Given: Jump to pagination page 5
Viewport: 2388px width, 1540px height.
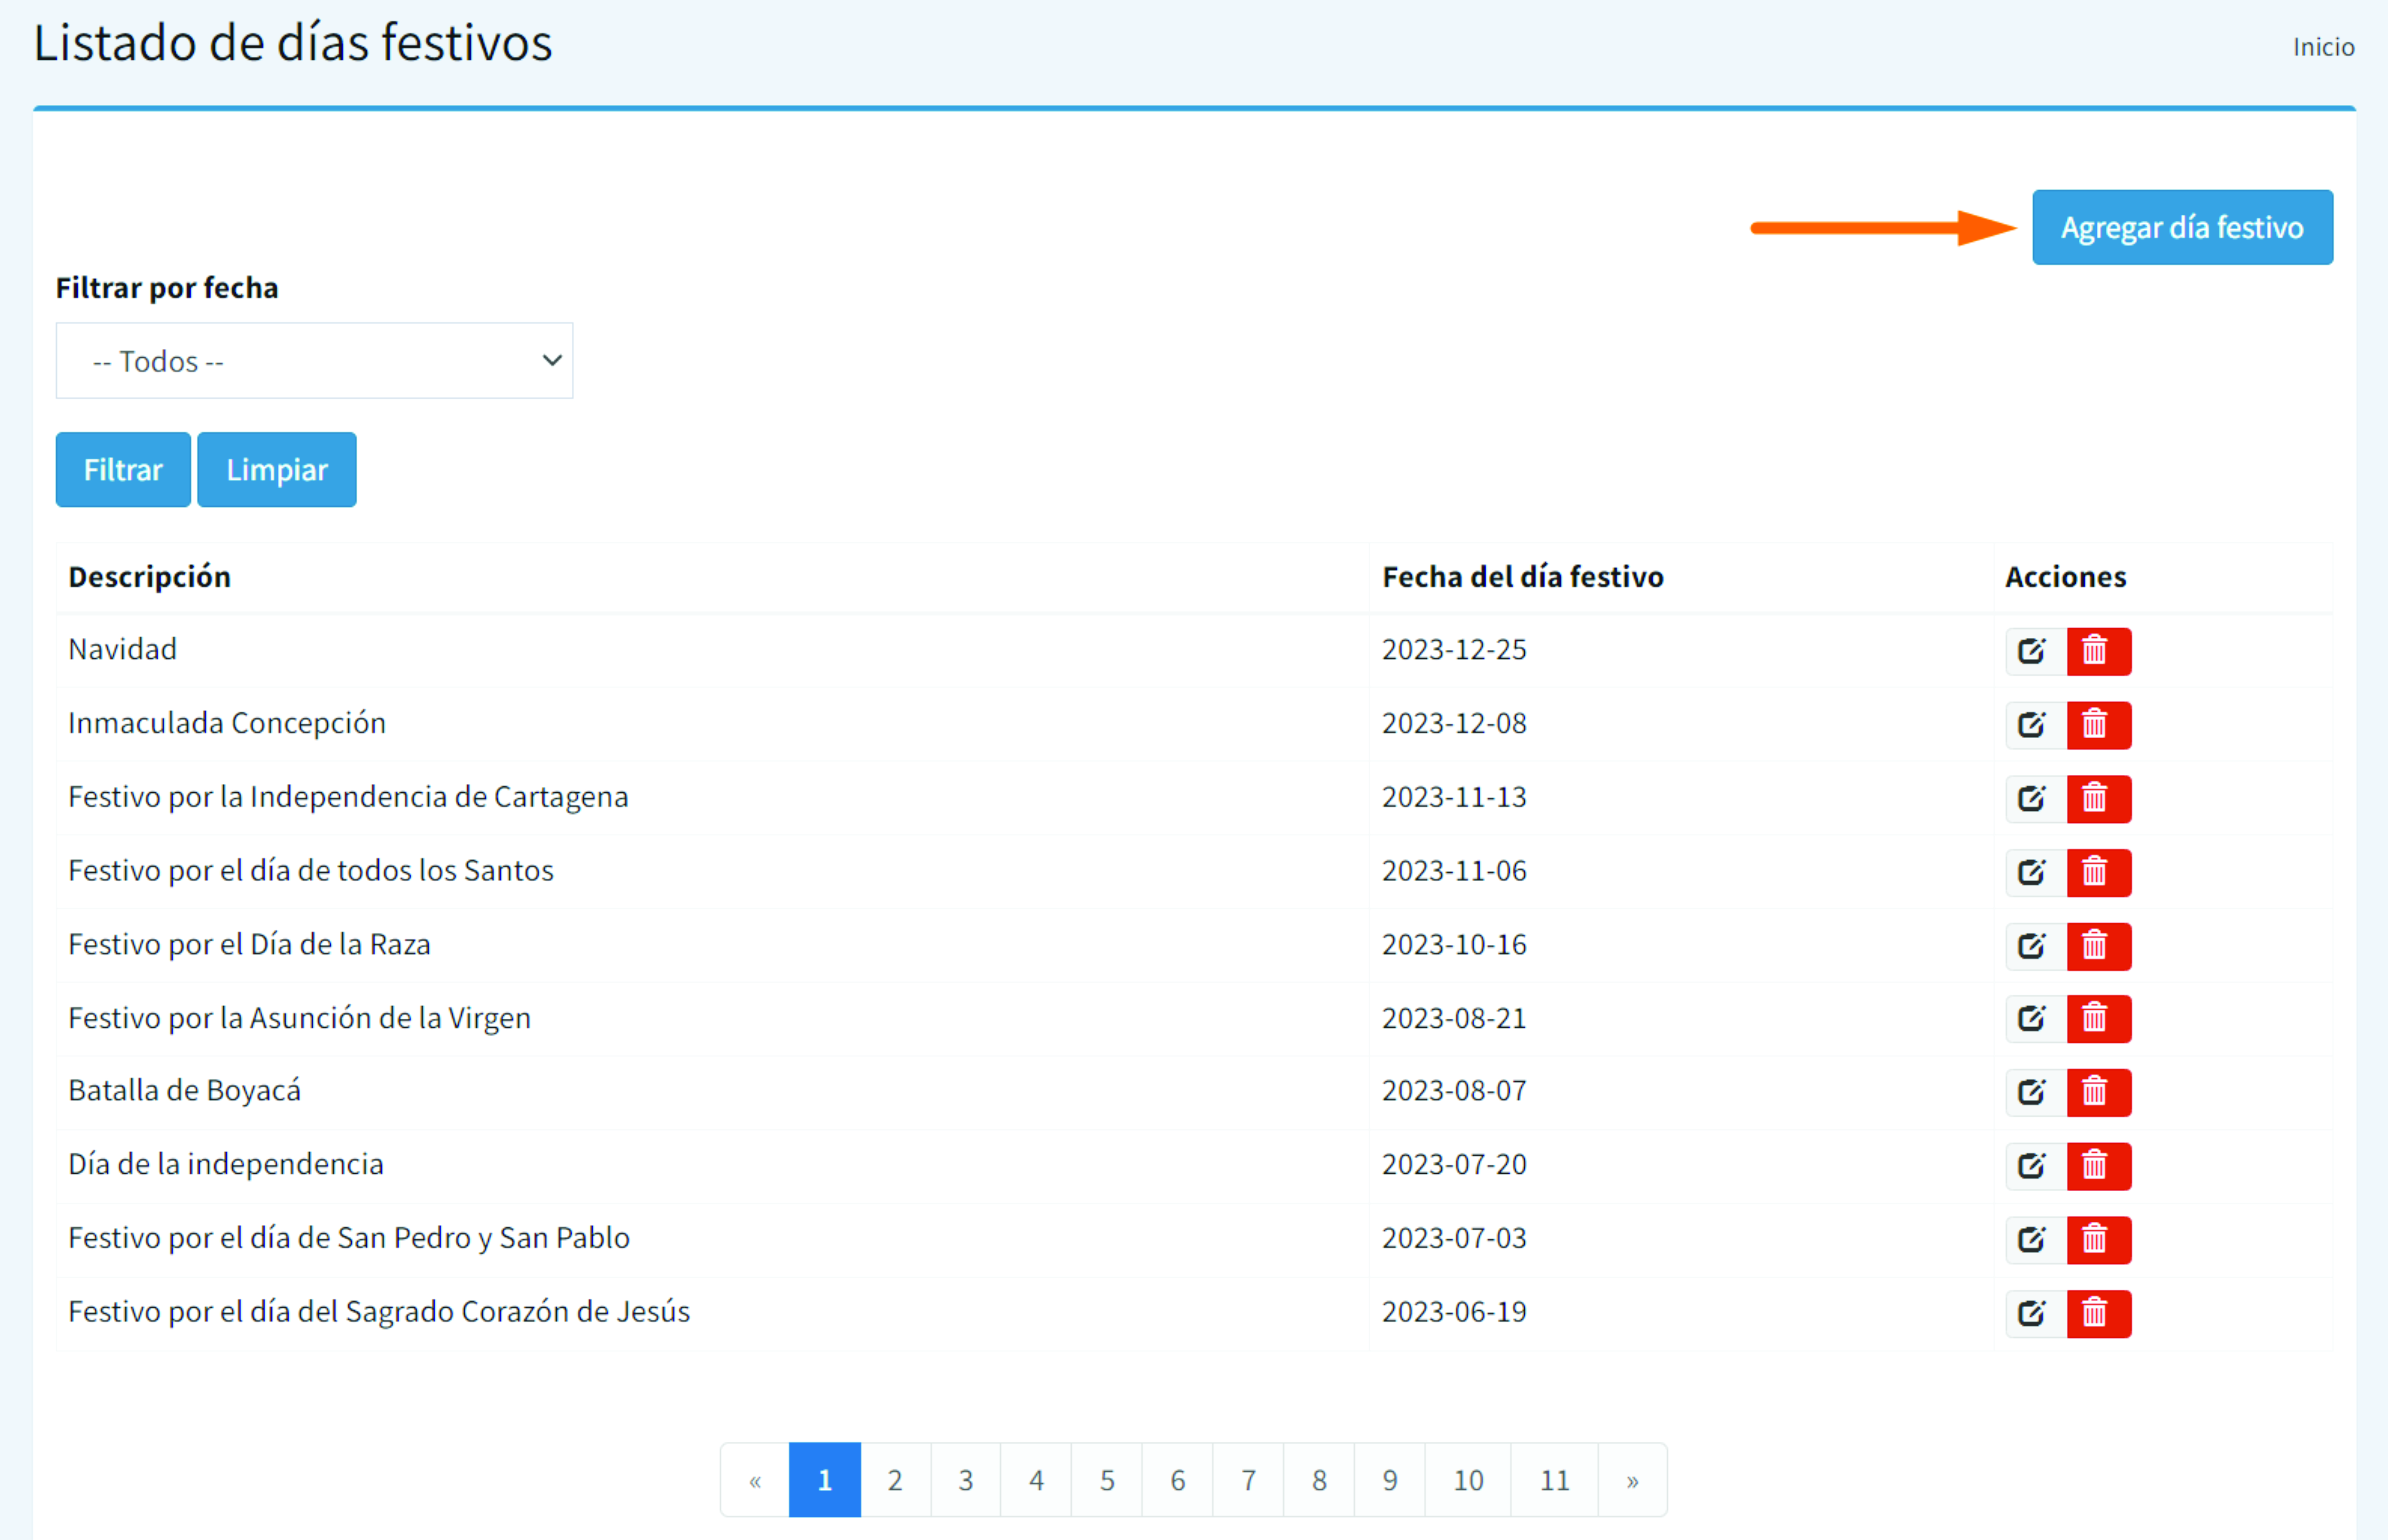Looking at the screenshot, I should (x=1107, y=1480).
